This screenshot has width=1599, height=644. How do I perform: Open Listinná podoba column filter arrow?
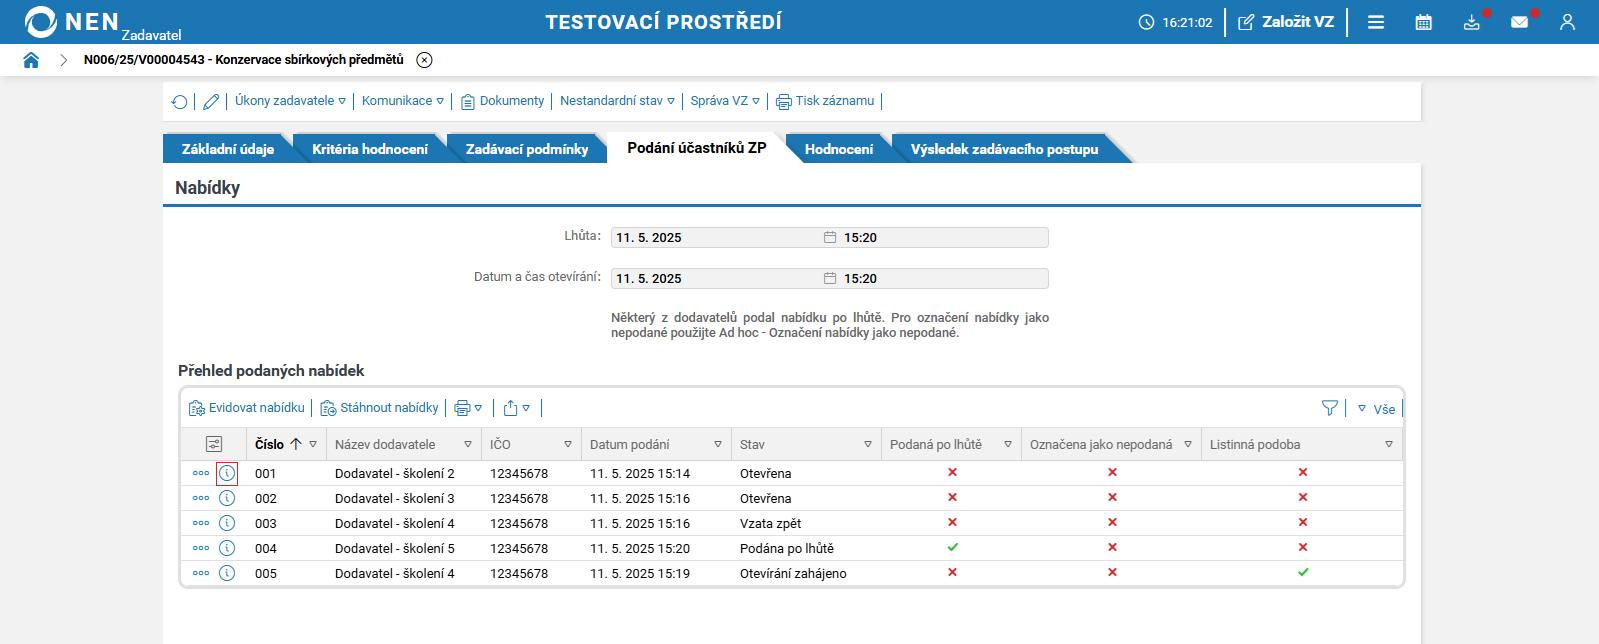coord(1389,444)
